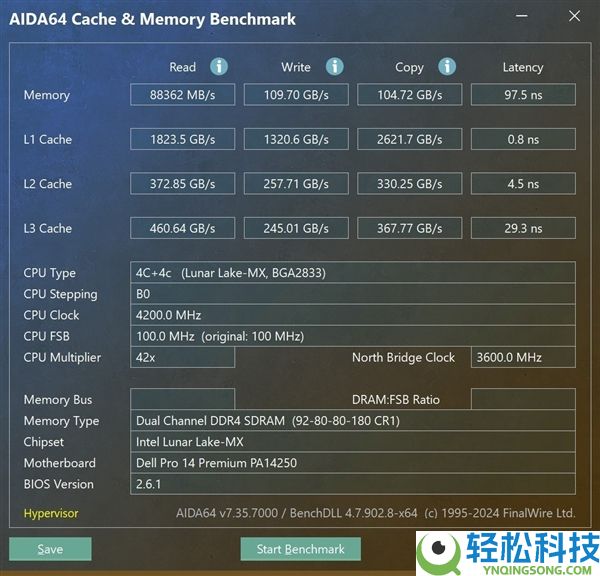The image size is (600, 576).
Task: Select Memory Copy value 104.72 GB/s
Action: [409, 95]
